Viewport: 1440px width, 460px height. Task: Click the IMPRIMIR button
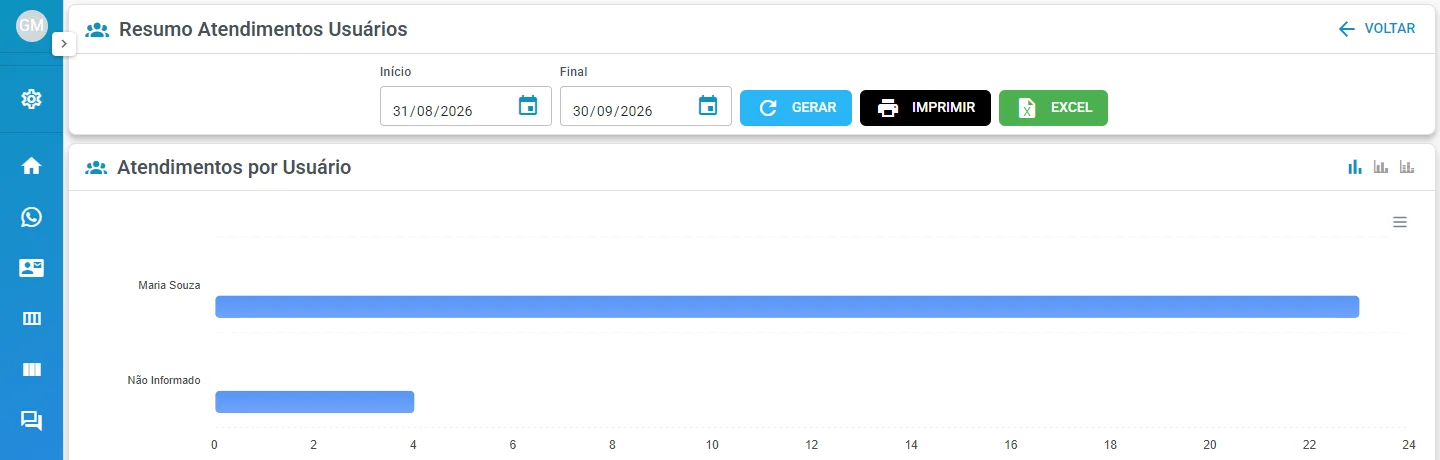(x=925, y=108)
